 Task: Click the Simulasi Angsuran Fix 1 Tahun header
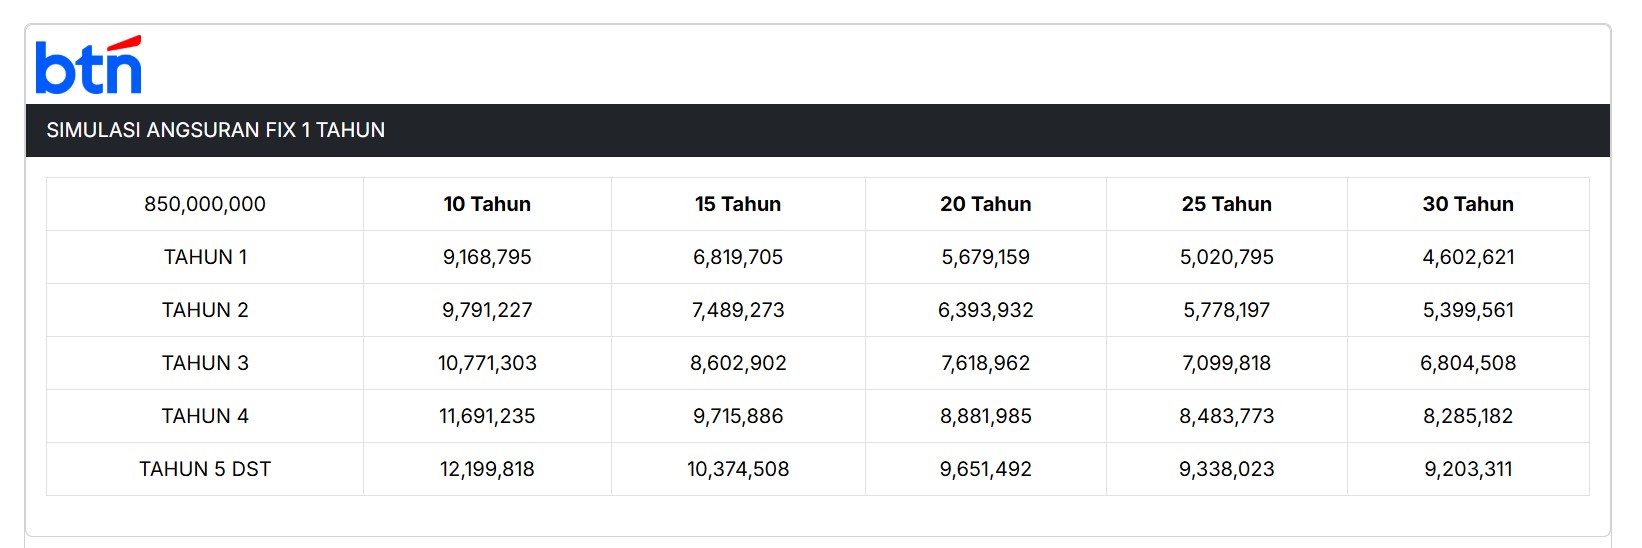point(216,130)
